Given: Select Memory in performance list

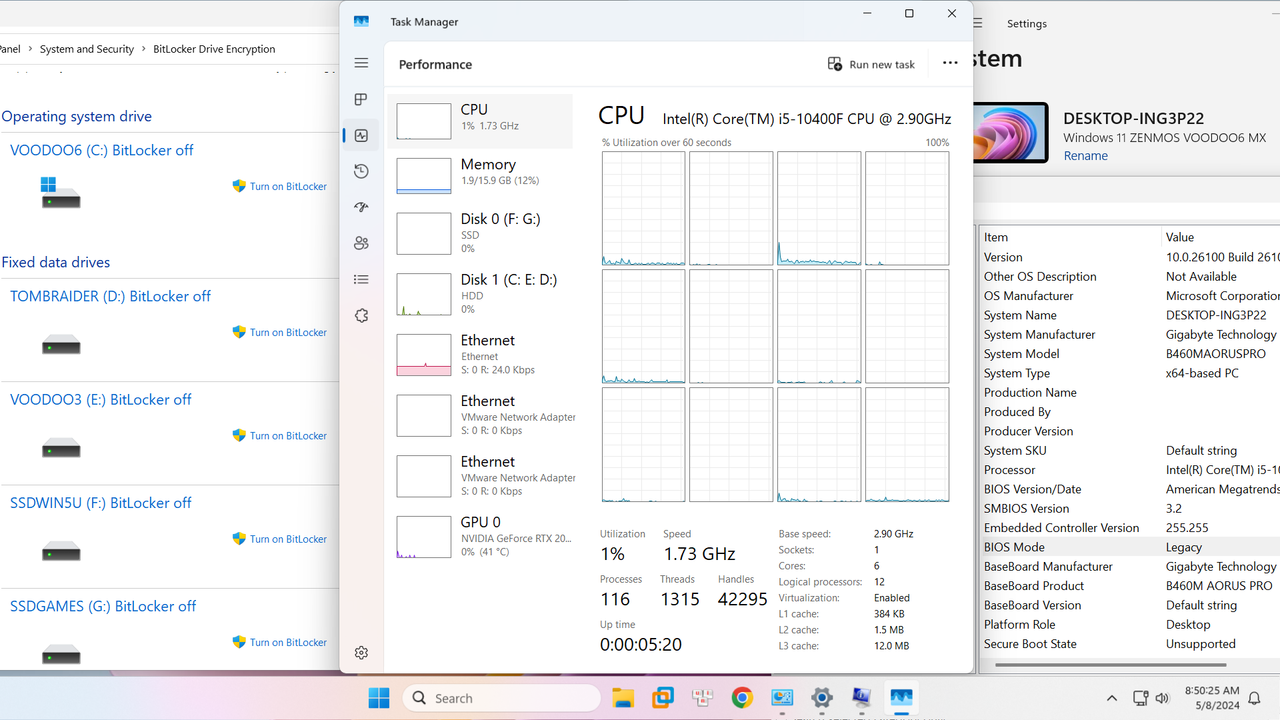Looking at the screenshot, I should pos(482,175).
